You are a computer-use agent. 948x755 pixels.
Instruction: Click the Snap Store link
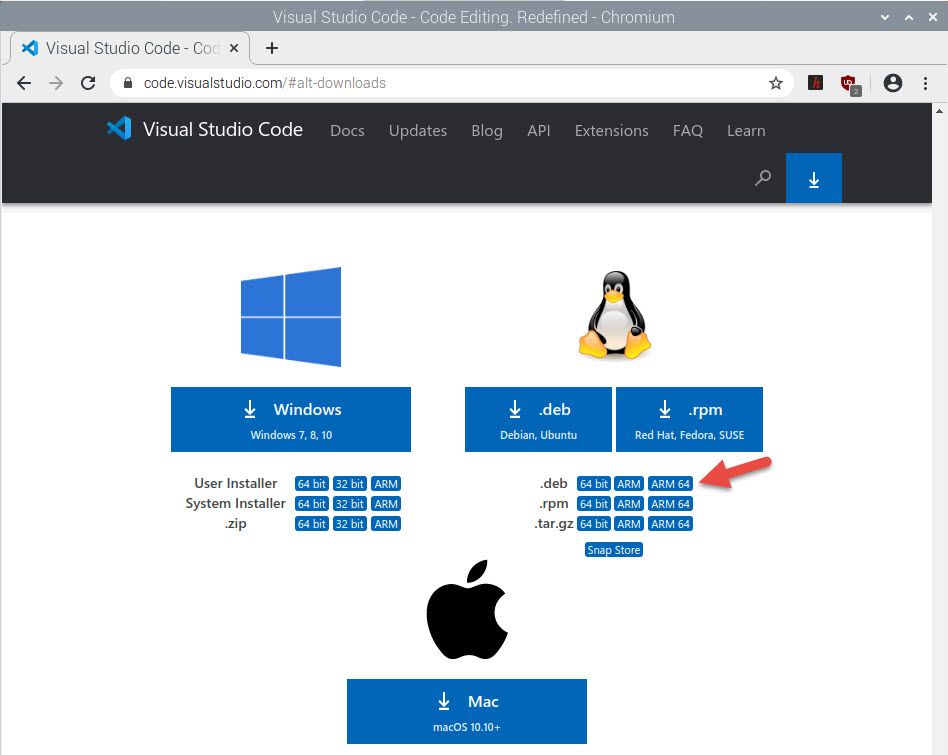pos(614,549)
